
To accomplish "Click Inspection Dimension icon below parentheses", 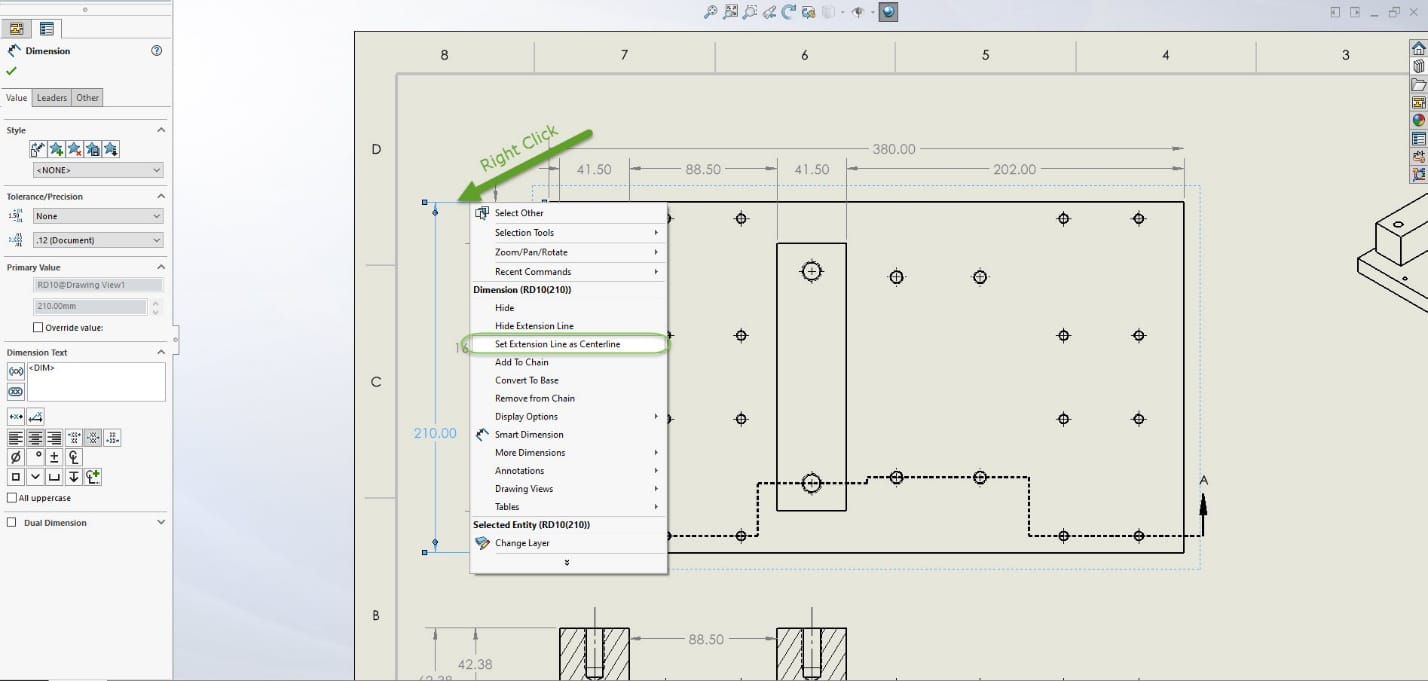I will click(x=16, y=392).
